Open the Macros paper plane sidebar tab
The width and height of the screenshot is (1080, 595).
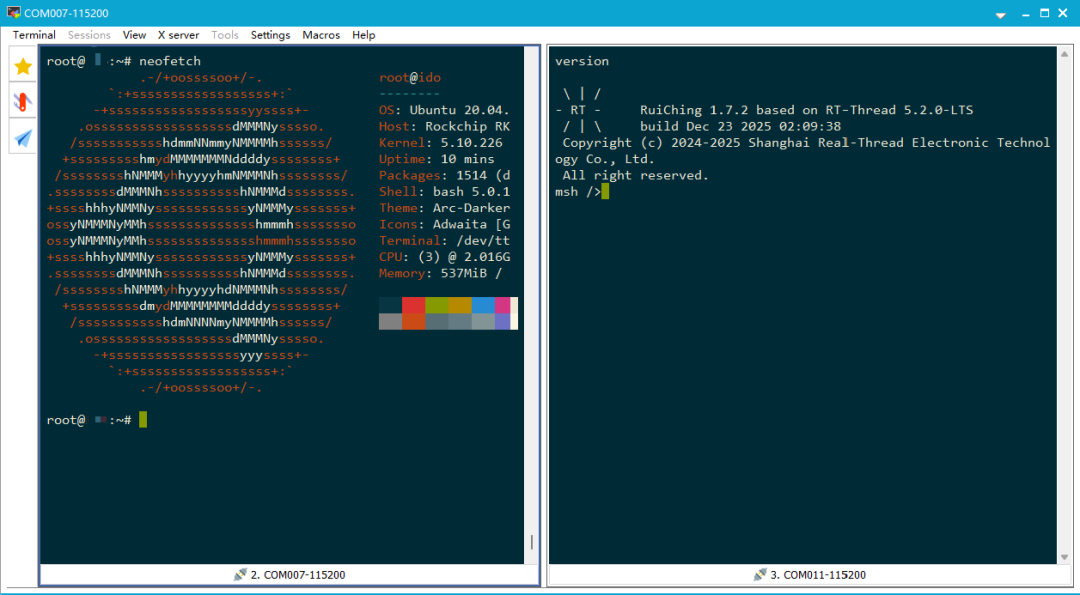click(23, 136)
